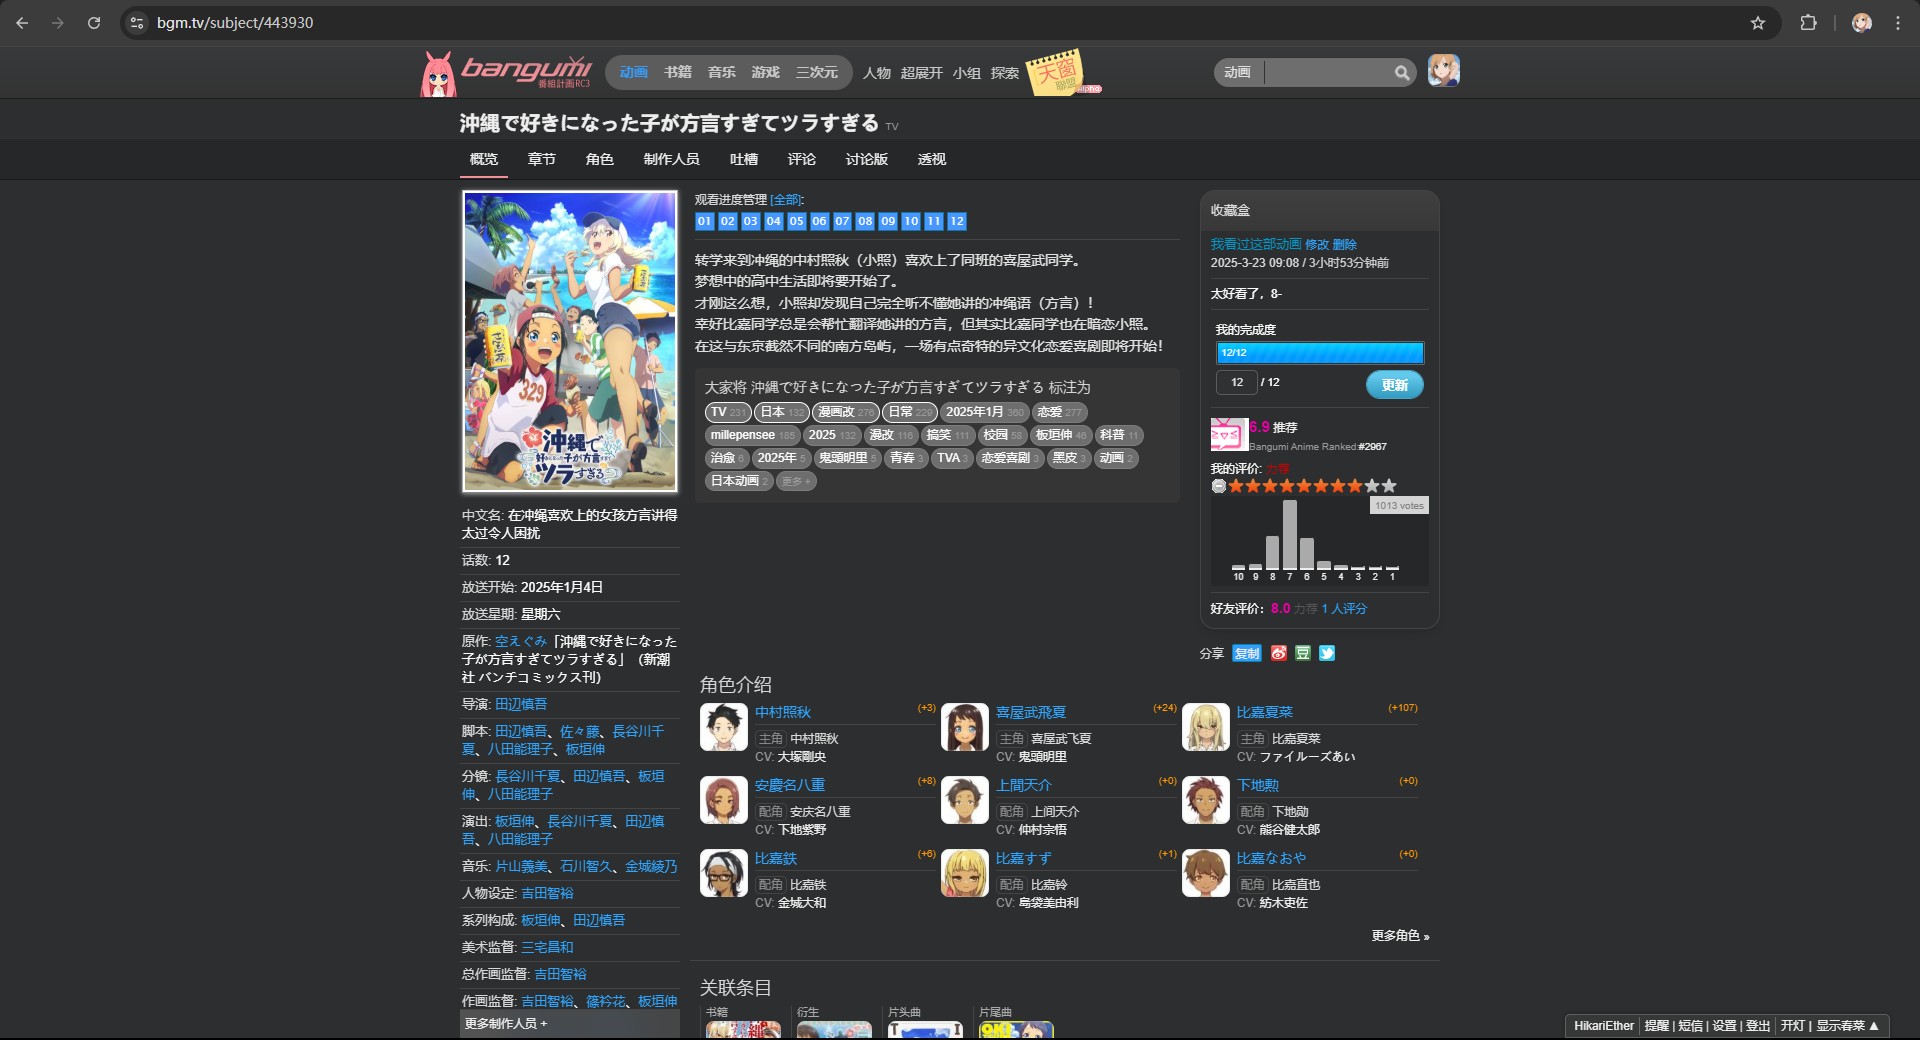Open the anime cover poster image
The image size is (1920, 1040).
click(570, 342)
